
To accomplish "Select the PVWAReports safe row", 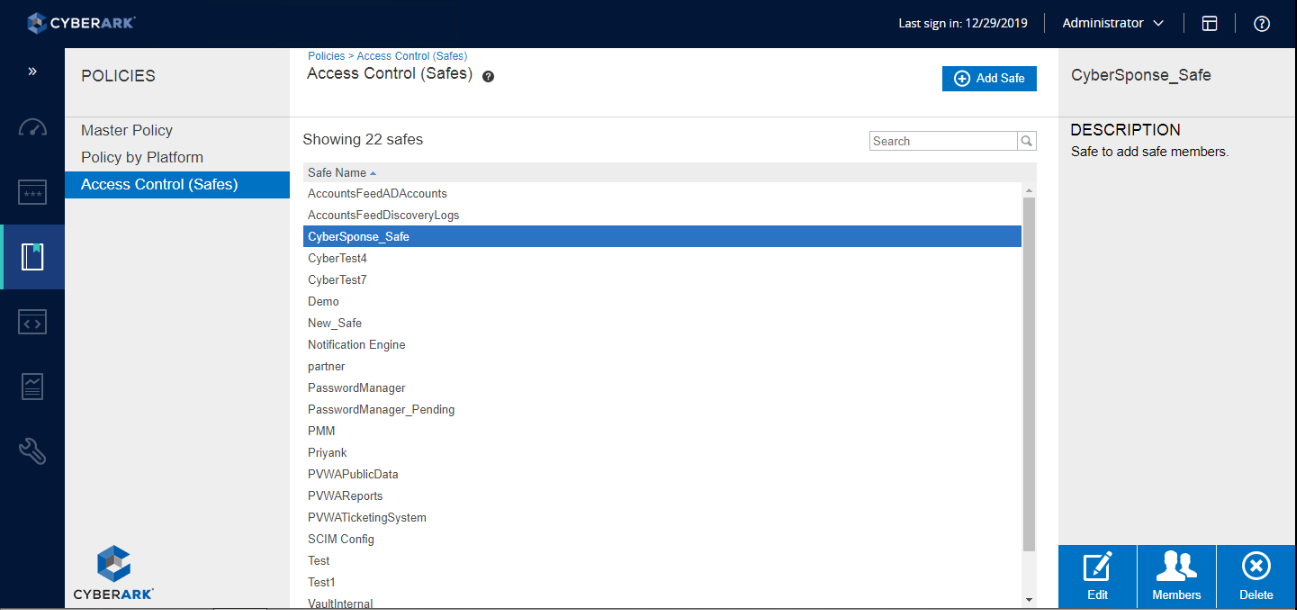I will pyautogui.click(x=662, y=496).
